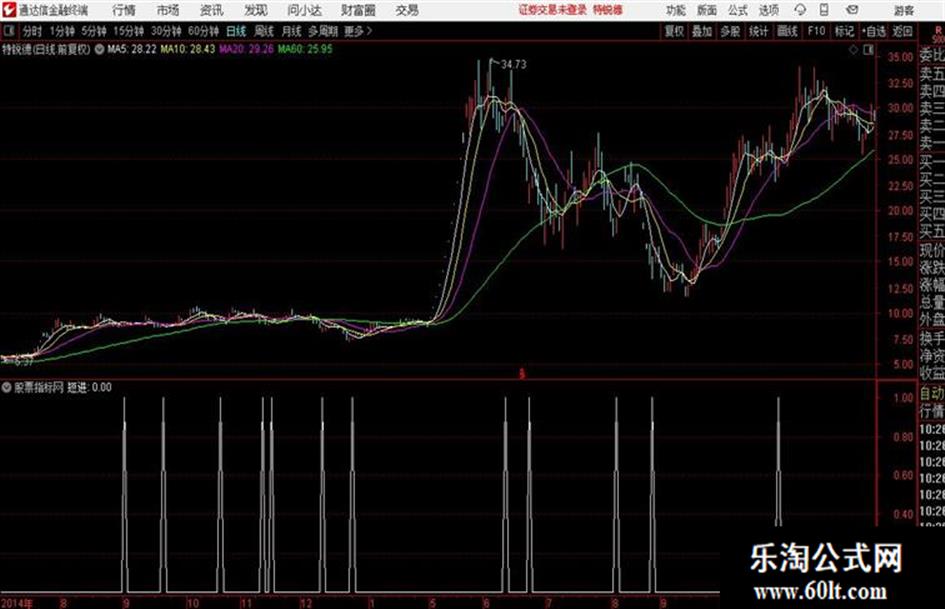Click the 1.00 indicator axis label
This screenshot has width=945, height=609.
[903, 398]
